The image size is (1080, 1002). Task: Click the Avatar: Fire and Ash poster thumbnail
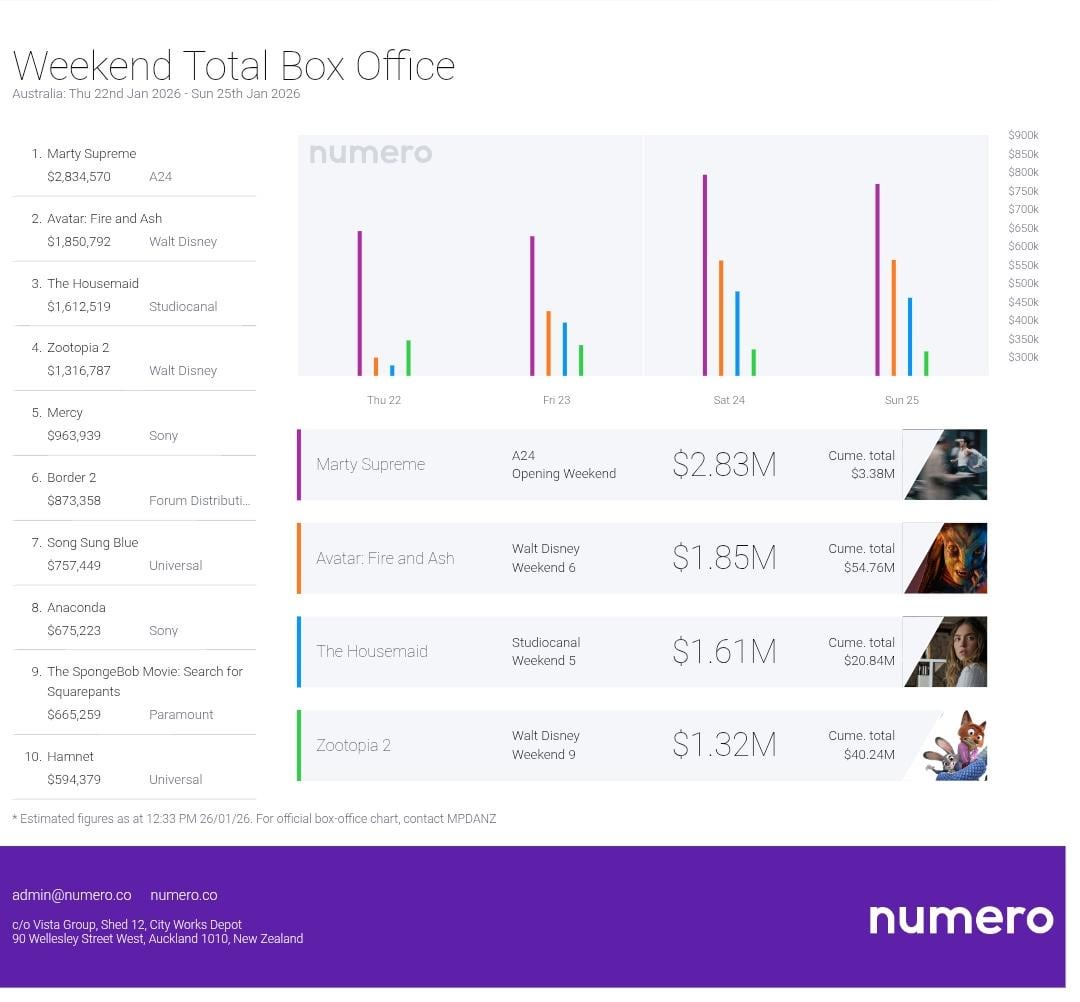click(x=945, y=558)
